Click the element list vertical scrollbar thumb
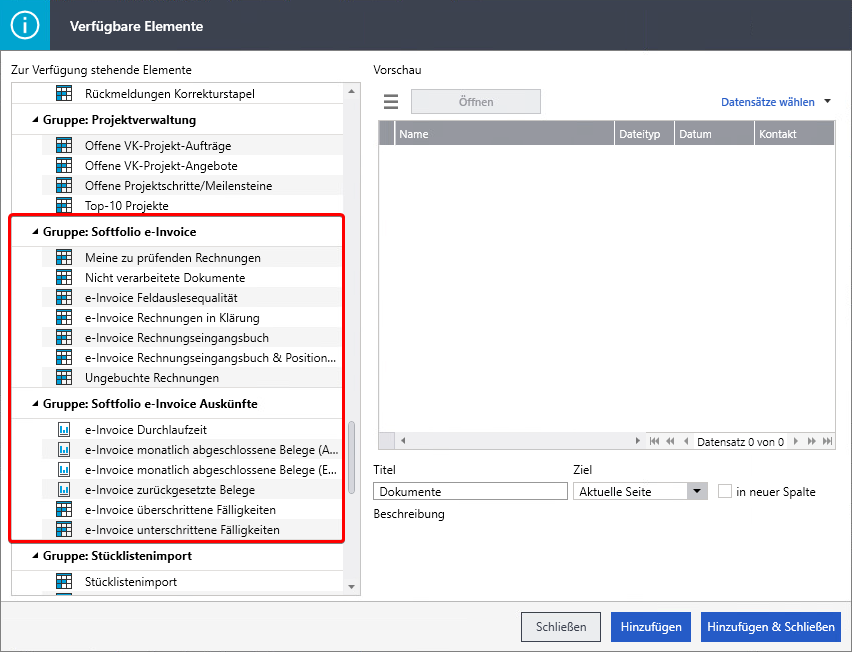 [x=351, y=457]
